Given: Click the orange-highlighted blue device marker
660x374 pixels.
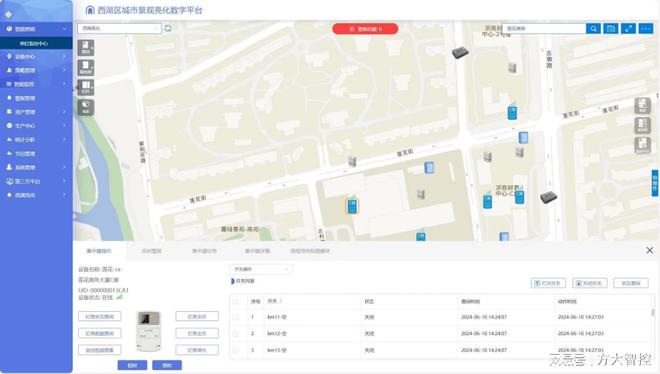Looking at the screenshot, I should [x=352, y=206].
